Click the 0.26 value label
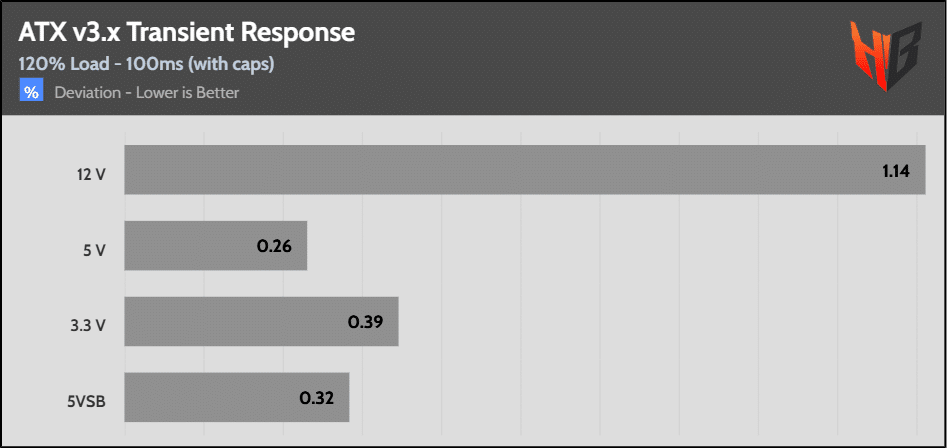Image resolution: width=947 pixels, height=448 pixels. (x=274, y=246)
